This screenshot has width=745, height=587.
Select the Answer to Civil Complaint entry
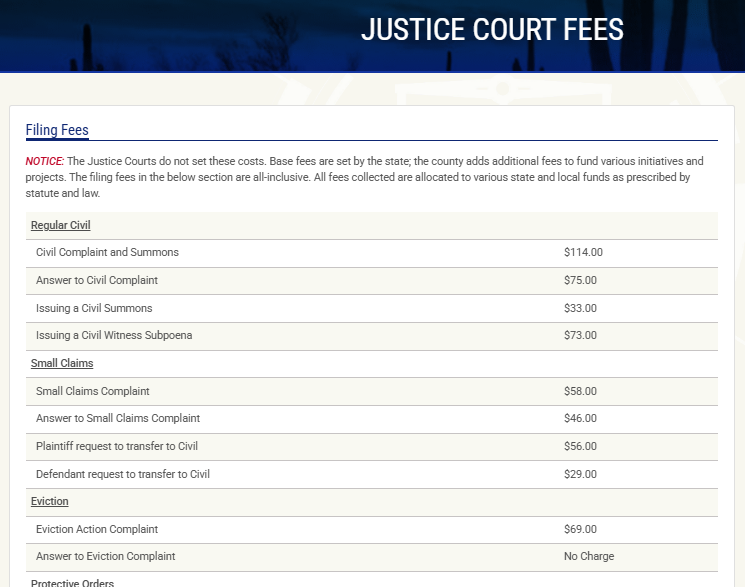(x=97, y=280)
